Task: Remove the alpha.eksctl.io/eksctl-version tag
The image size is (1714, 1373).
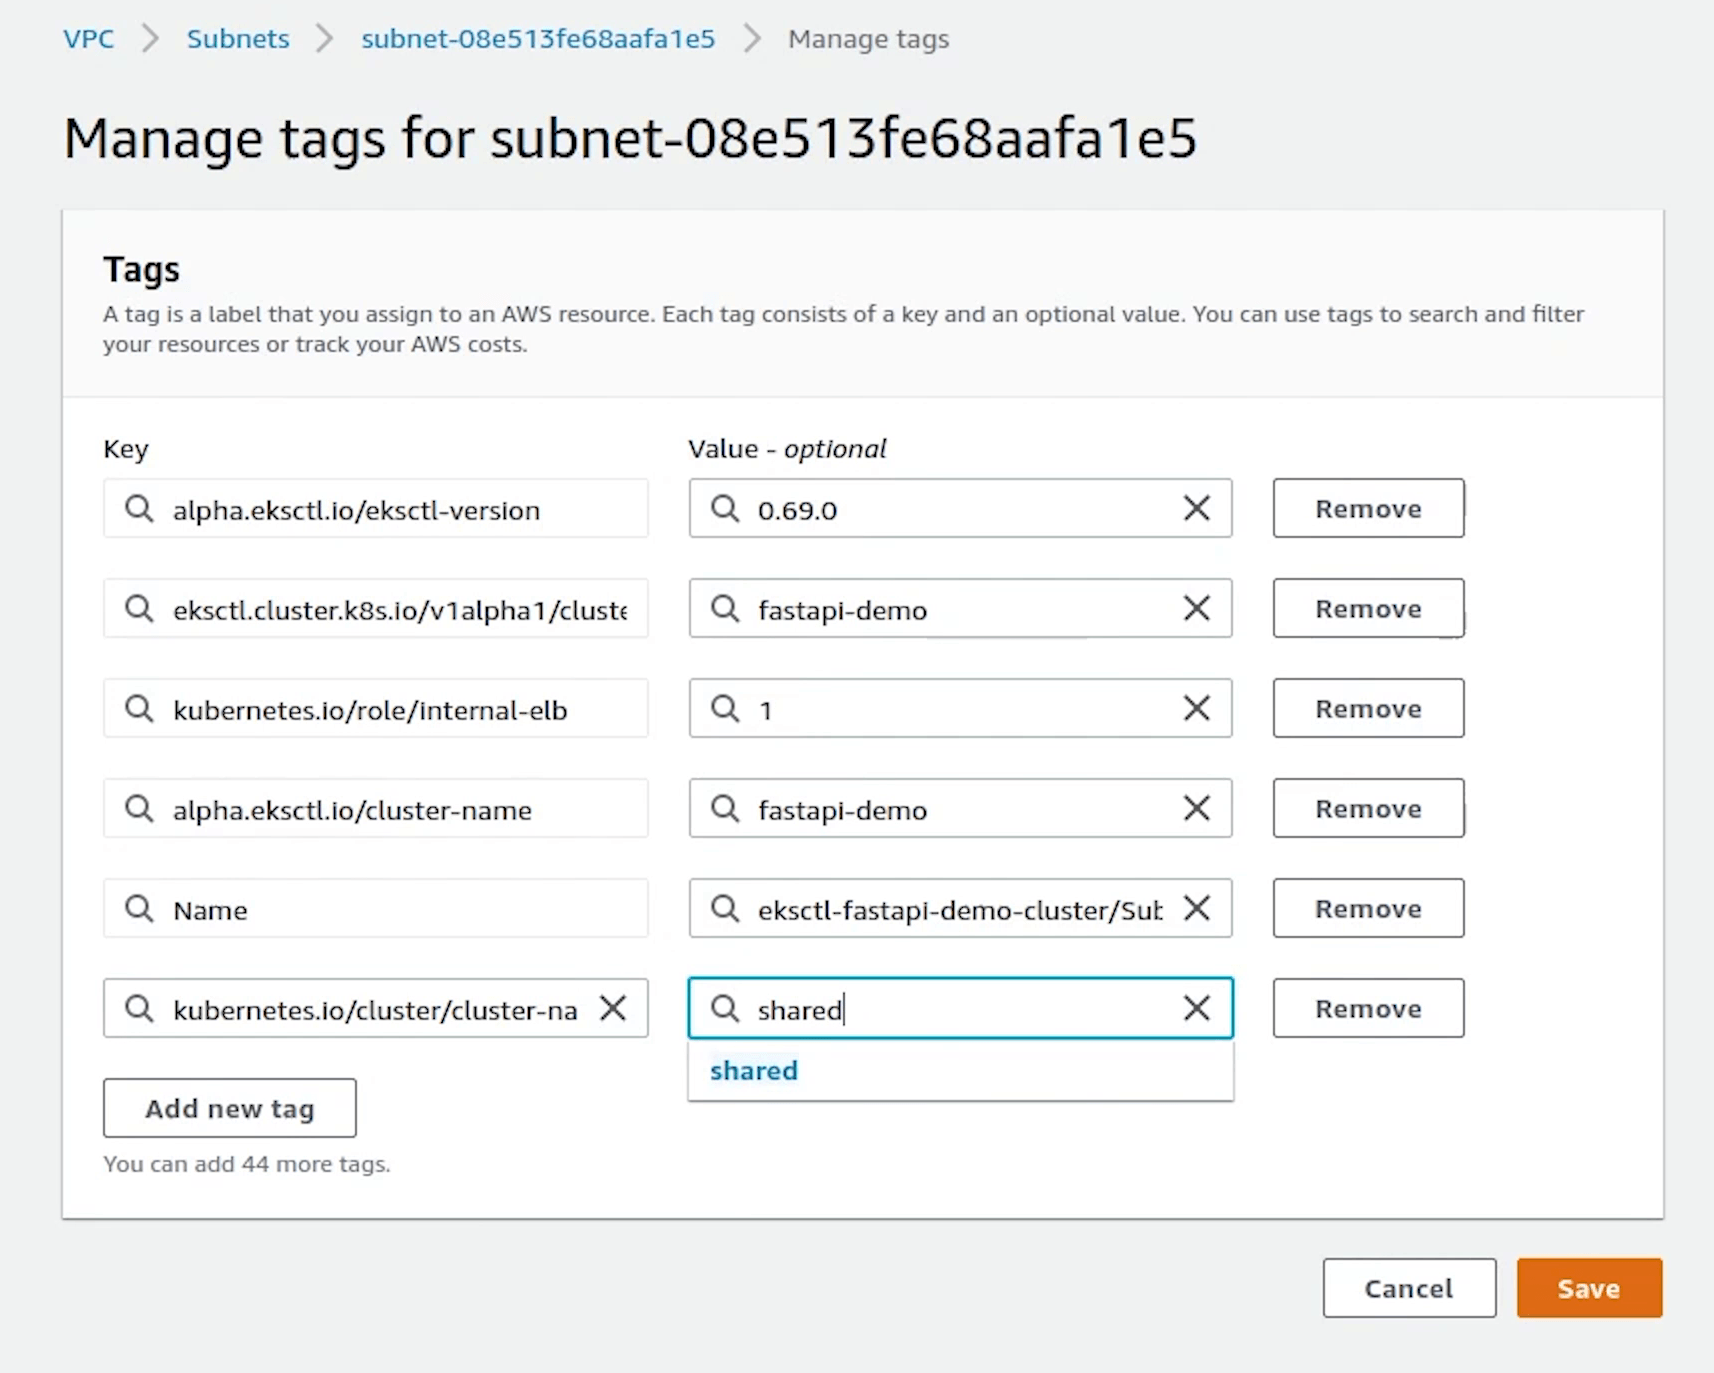Action: point(1367,508)
